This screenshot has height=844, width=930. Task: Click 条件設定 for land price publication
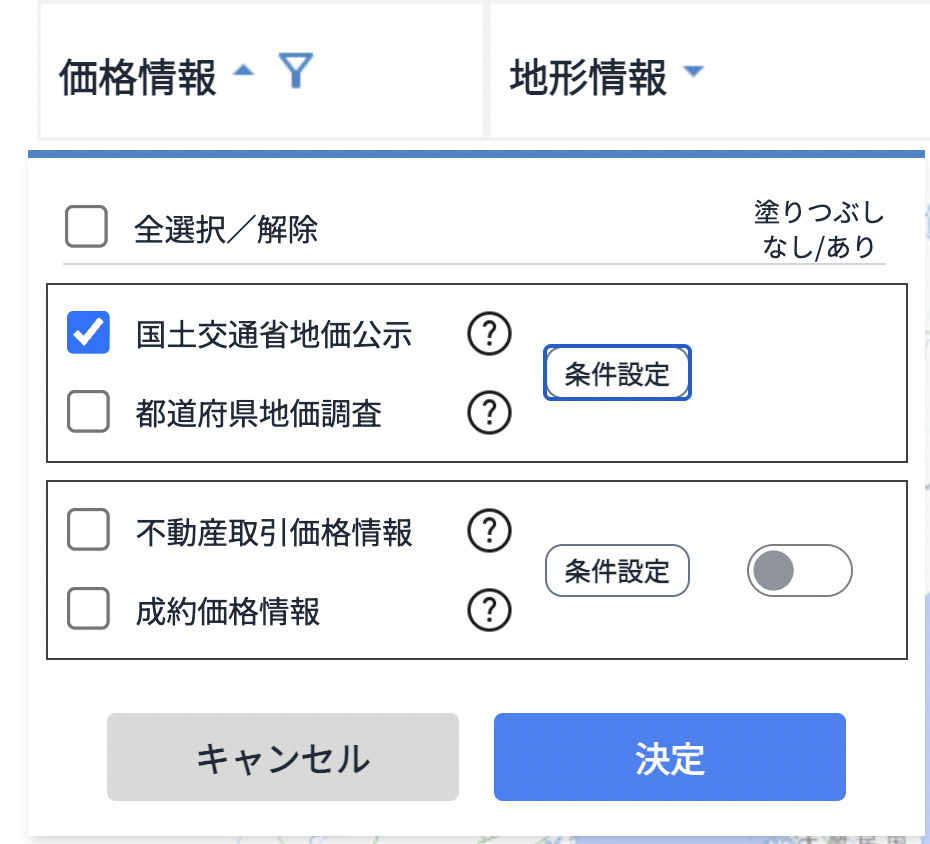617,374
